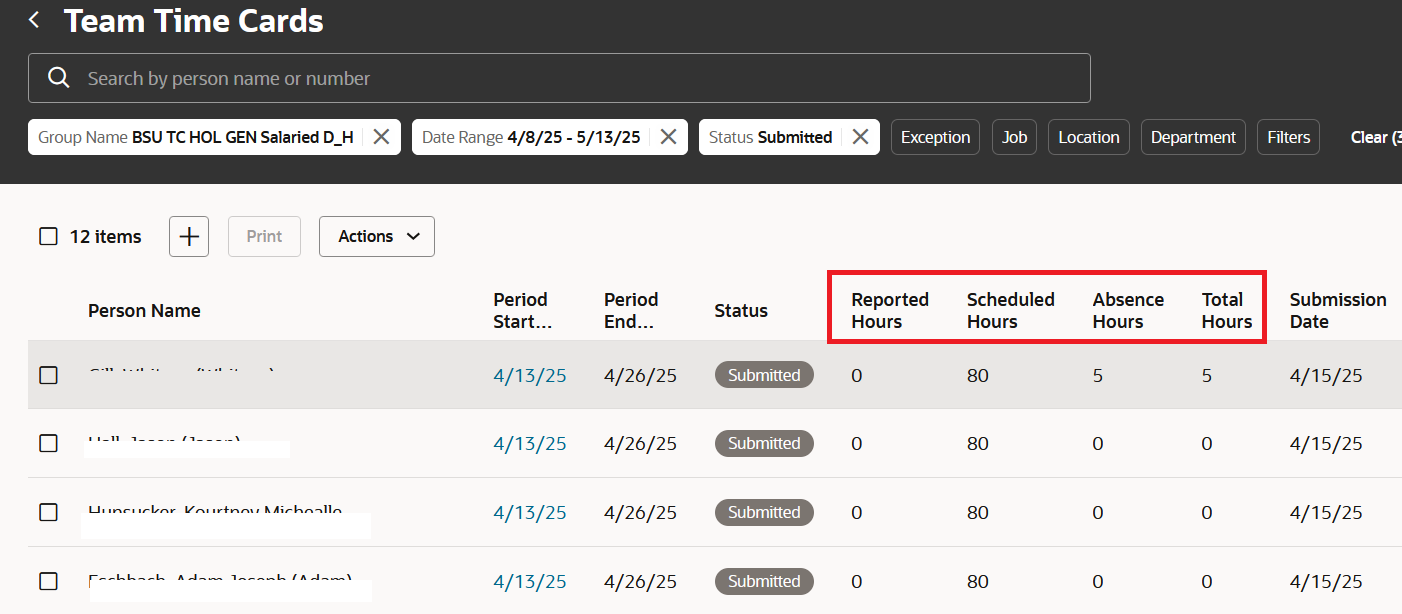The height and width of the screenshot is (614, 1402).
Task: Open the Department filter
Action: (x=1193, y=137)
